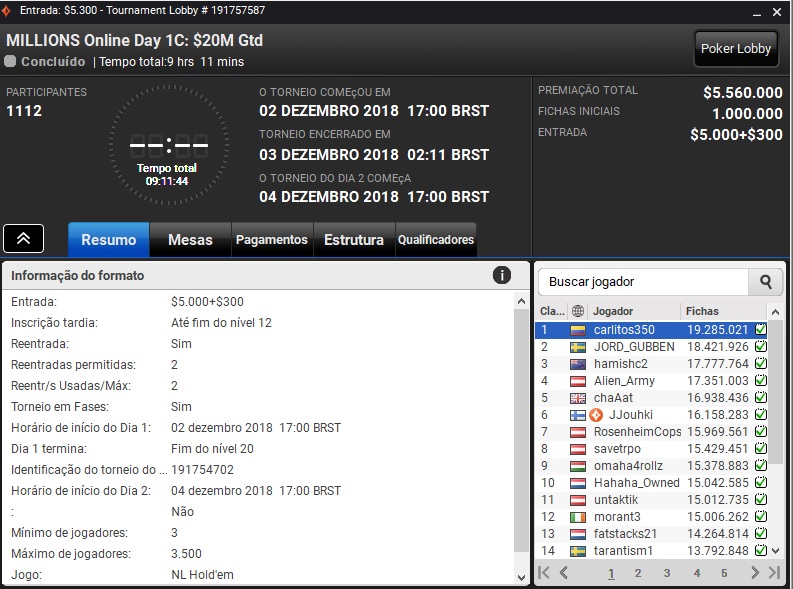Click the flag next to RosenheimCops
The height and width of the screenshot is (589, 793).
(578, 432)
